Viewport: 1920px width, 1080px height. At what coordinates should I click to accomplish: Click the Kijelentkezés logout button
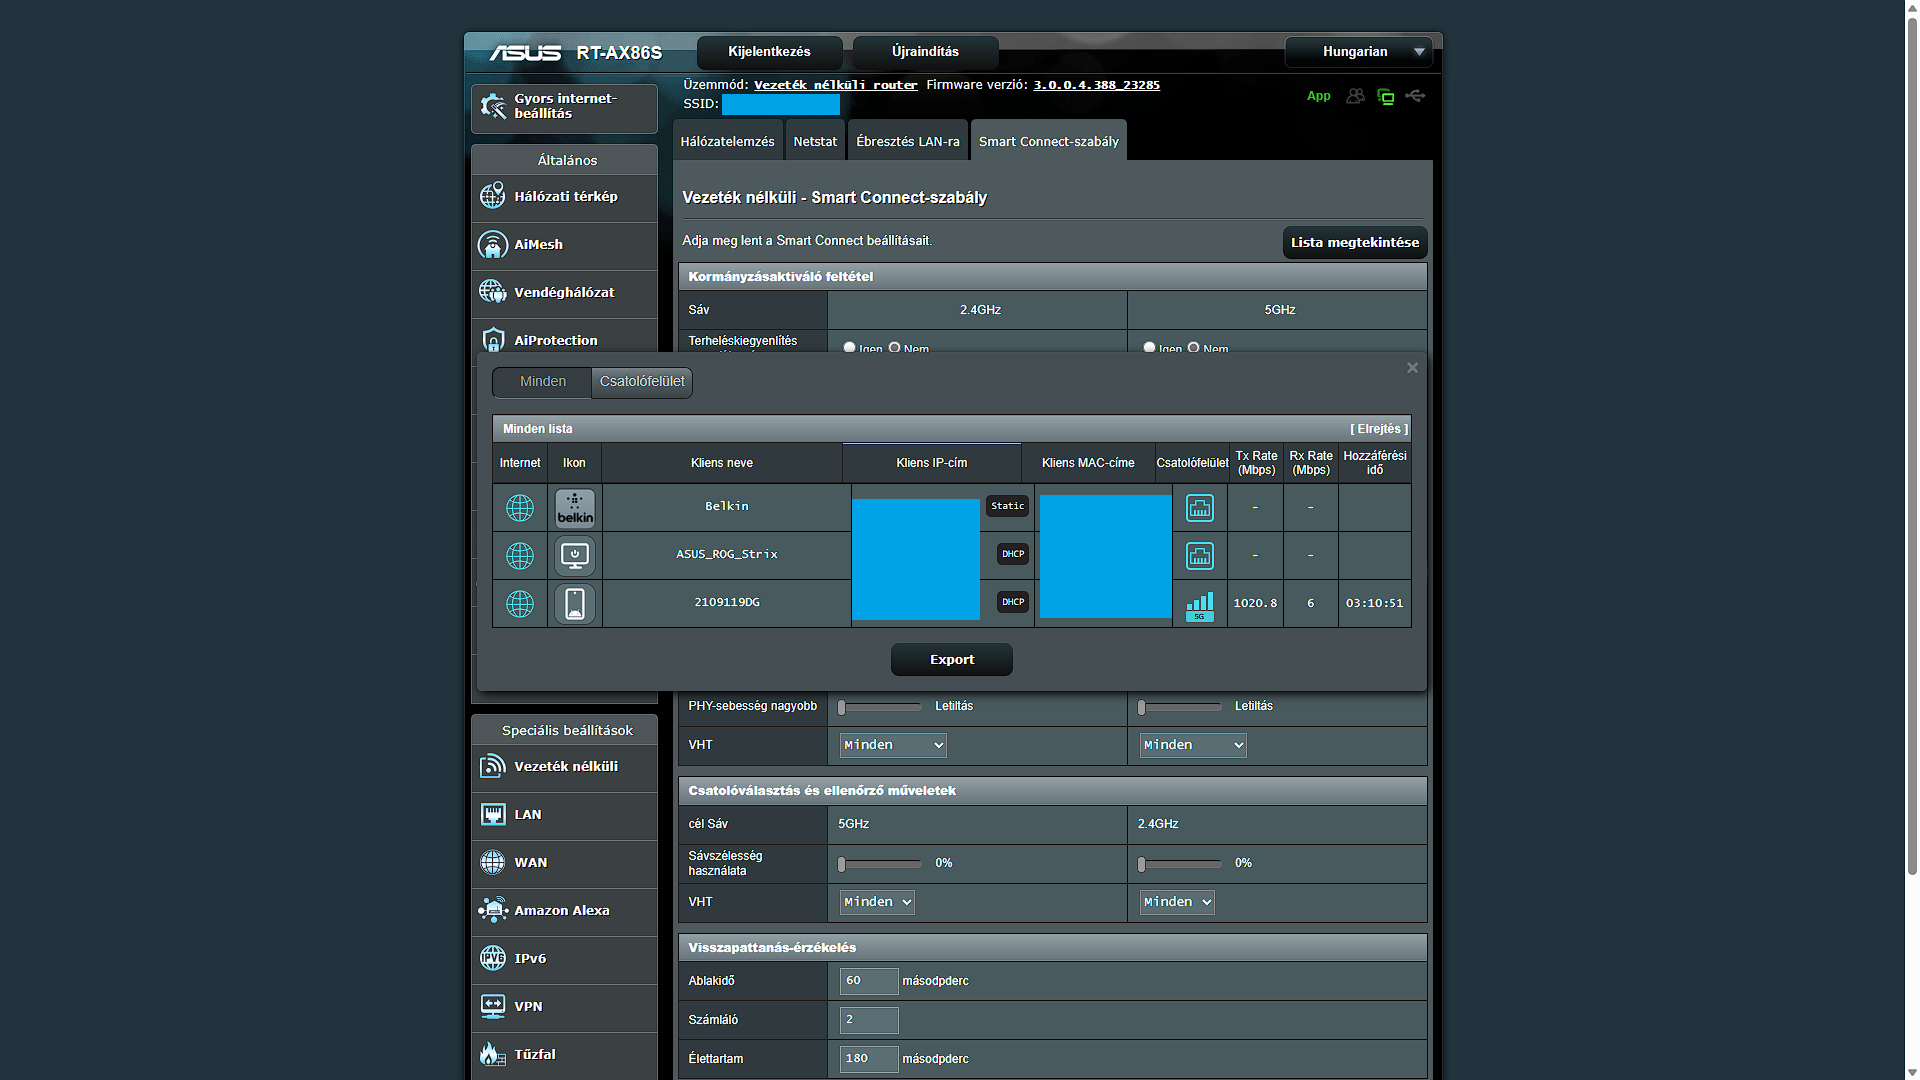pos(769,52)
